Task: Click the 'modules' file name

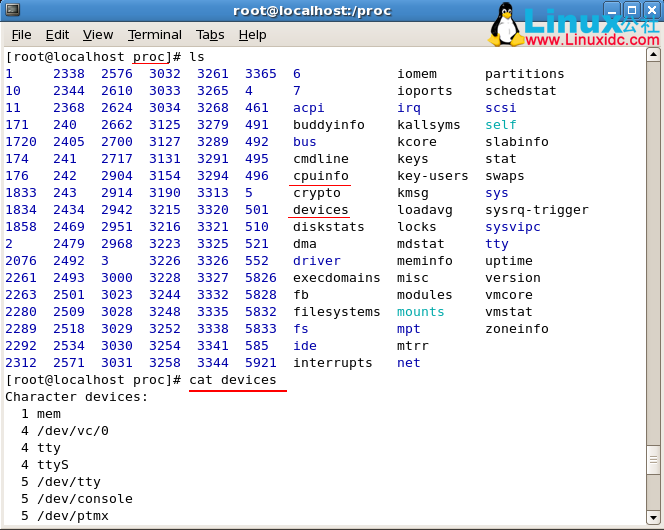Action: (x=425, y=295)
